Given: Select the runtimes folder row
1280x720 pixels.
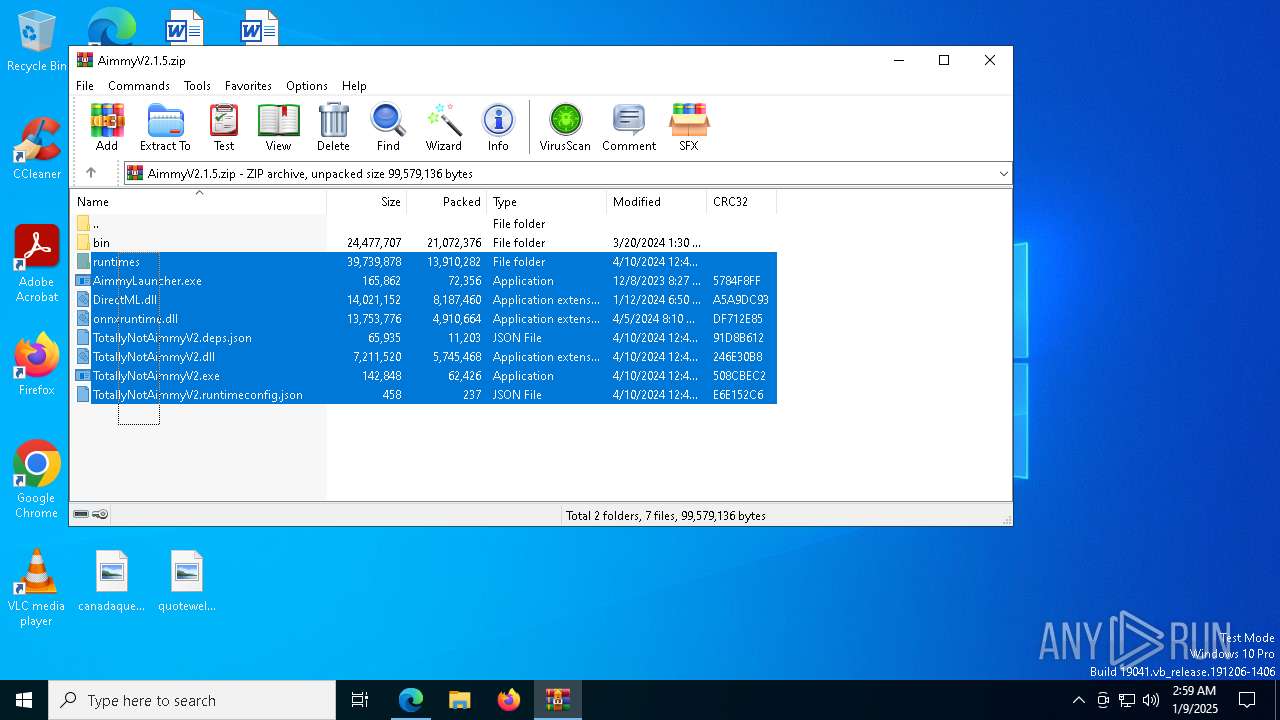Looking at the screenshot, I should click(x=423, y=262).
